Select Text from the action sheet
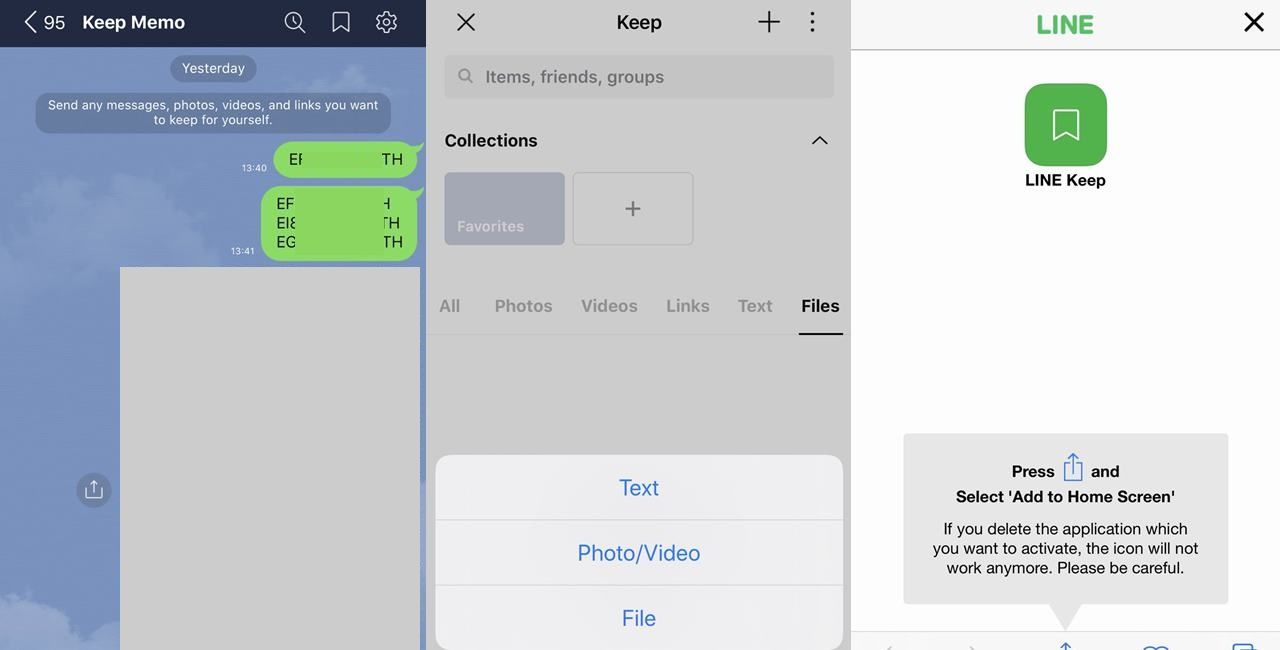Screen dimensions: 1280x650 pos(638,486)
